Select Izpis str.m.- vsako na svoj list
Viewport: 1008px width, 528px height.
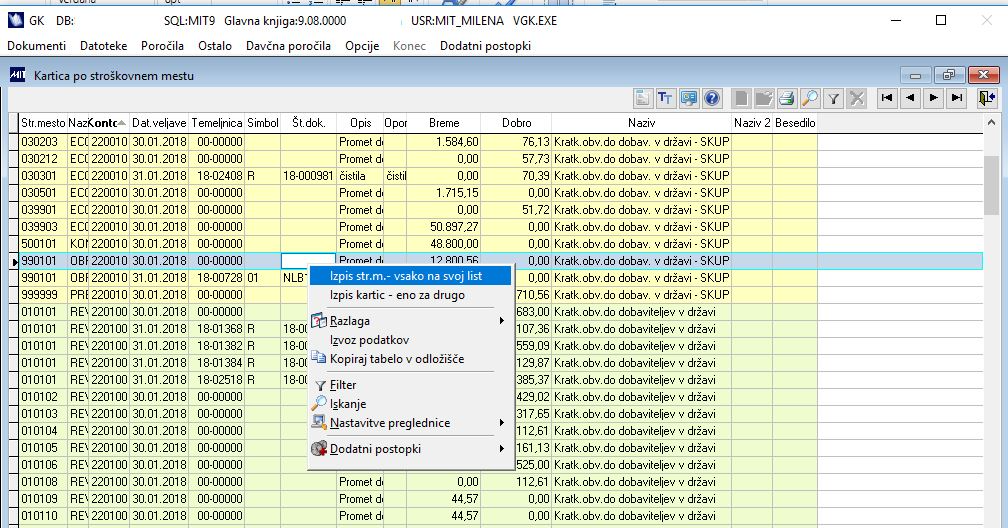tap(410, 275)
